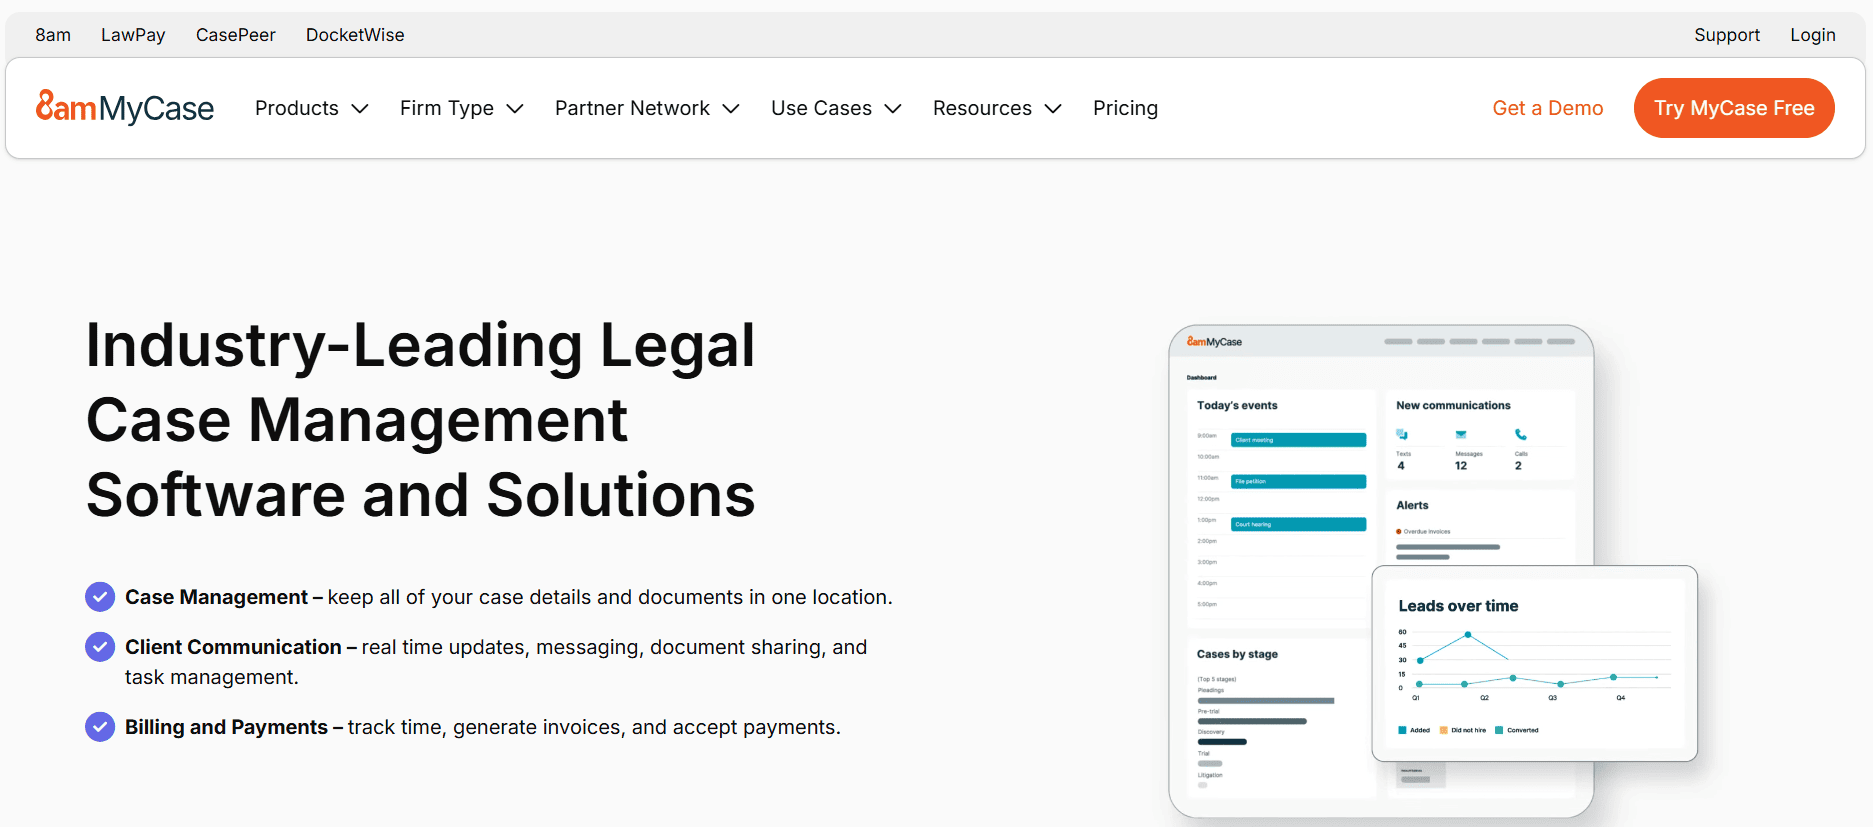Click the Get a Demo link
Image resolution: width=1873 pixels, height=827 pixels.
click(1548, 108)
